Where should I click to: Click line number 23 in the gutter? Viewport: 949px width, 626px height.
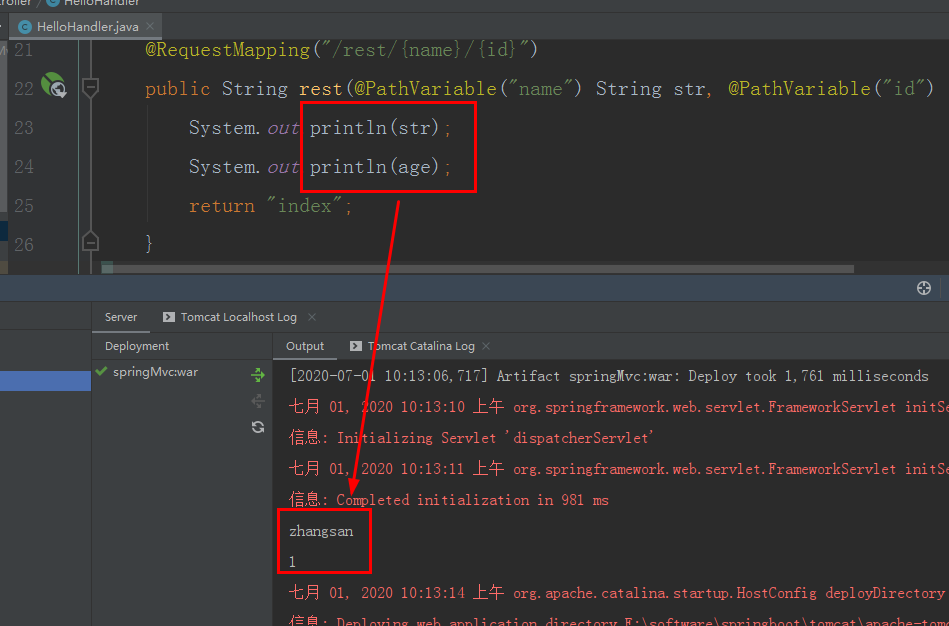24,127
